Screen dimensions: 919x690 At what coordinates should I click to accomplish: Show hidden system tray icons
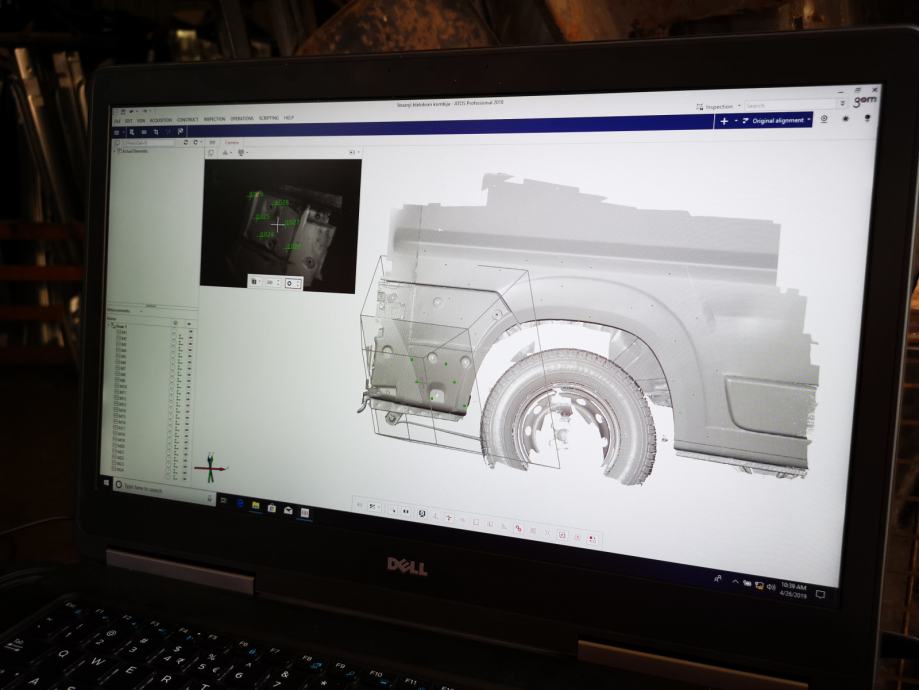pyautogui.click(x=735, y=582)
